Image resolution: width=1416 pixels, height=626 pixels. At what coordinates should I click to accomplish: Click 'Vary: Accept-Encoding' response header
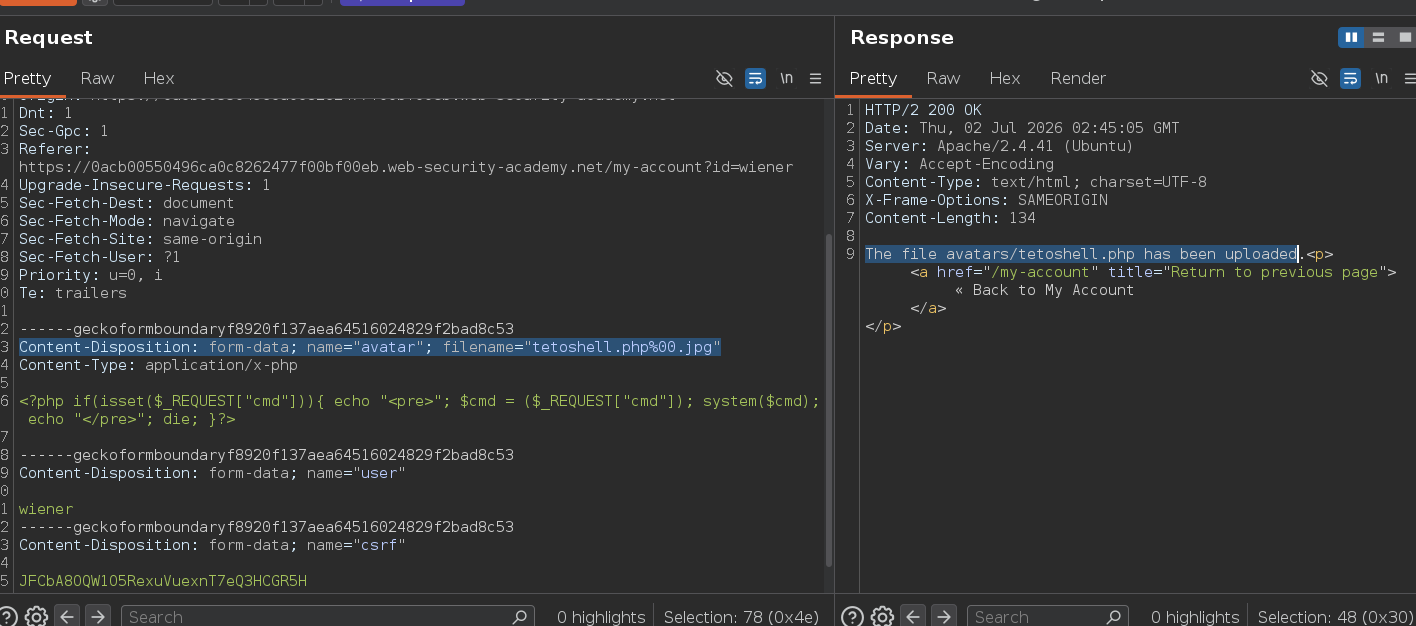(x=959, y=164)
